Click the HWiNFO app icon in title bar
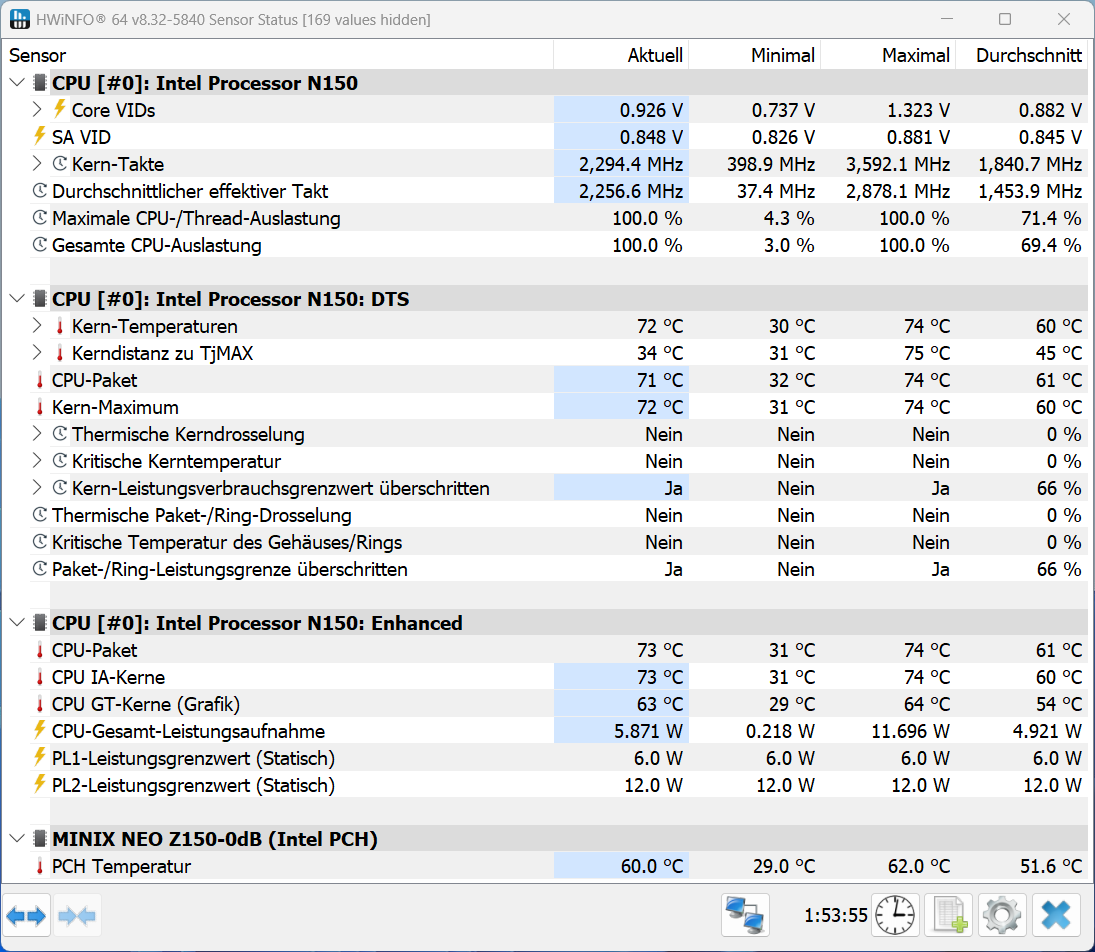This screenshot has width=1095, height=952. pos(20,20)
